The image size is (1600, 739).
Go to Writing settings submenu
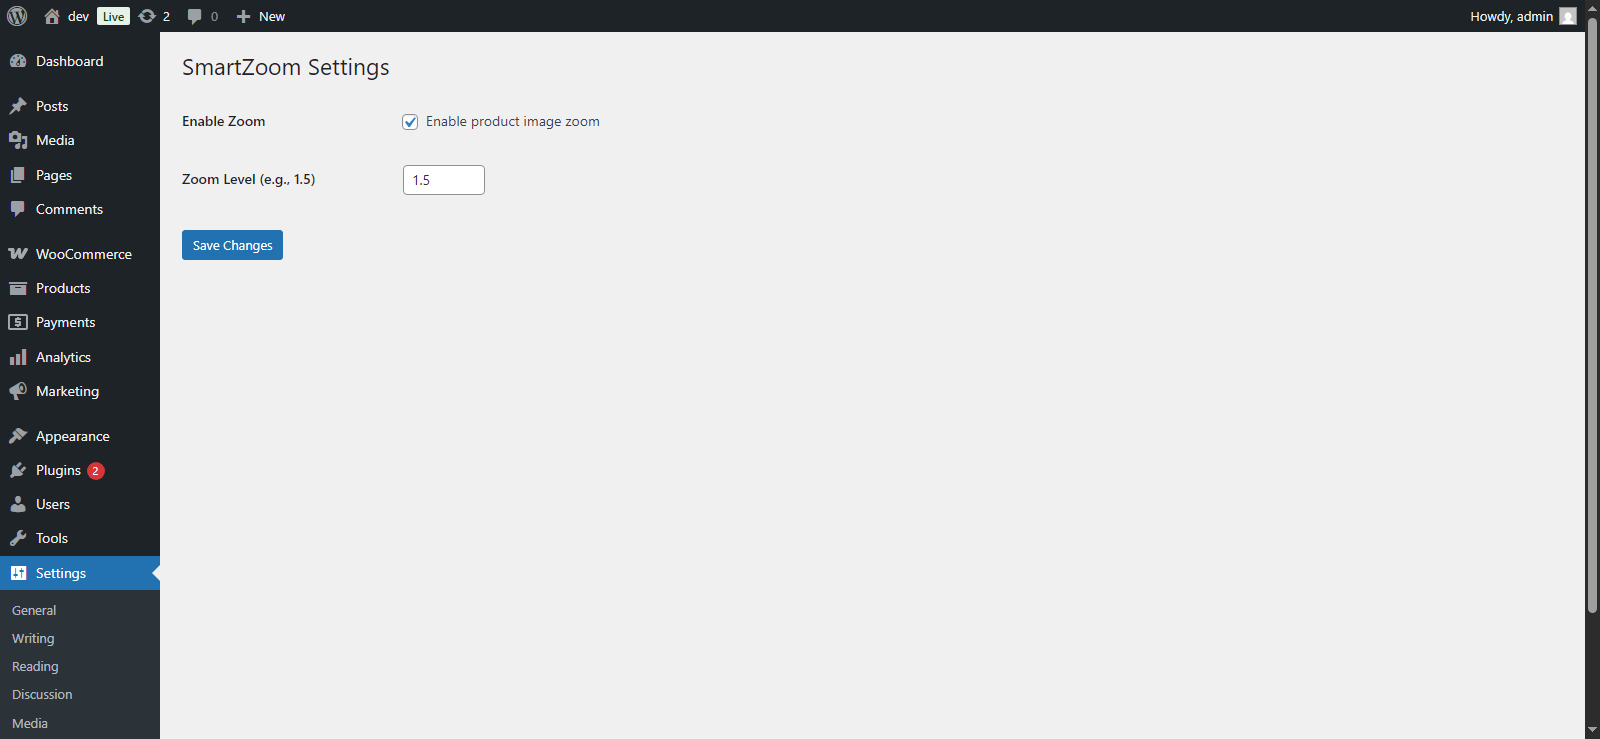tap(33, 638)
